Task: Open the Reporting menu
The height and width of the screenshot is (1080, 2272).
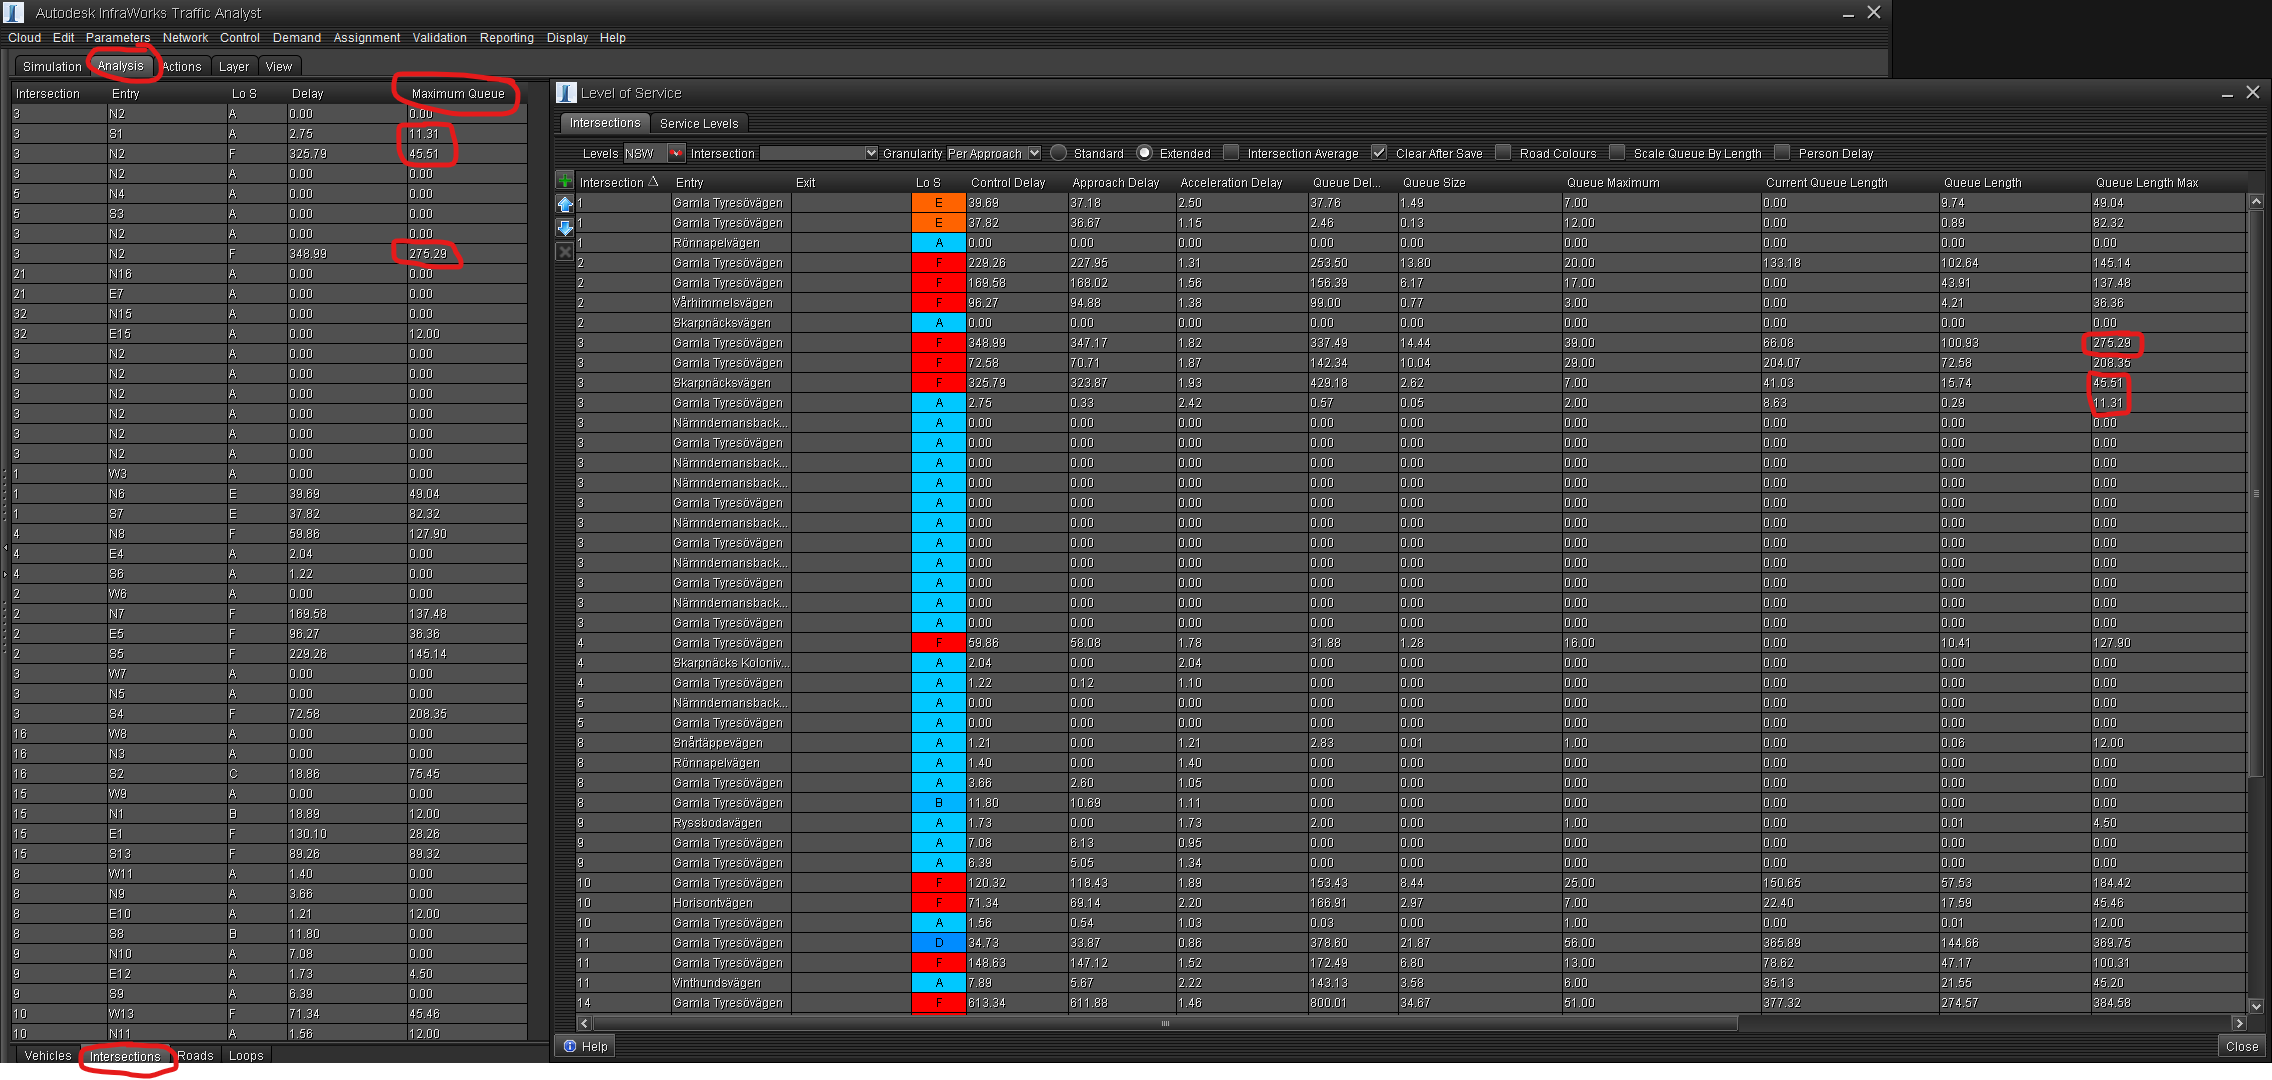Action: pos(506,37)
